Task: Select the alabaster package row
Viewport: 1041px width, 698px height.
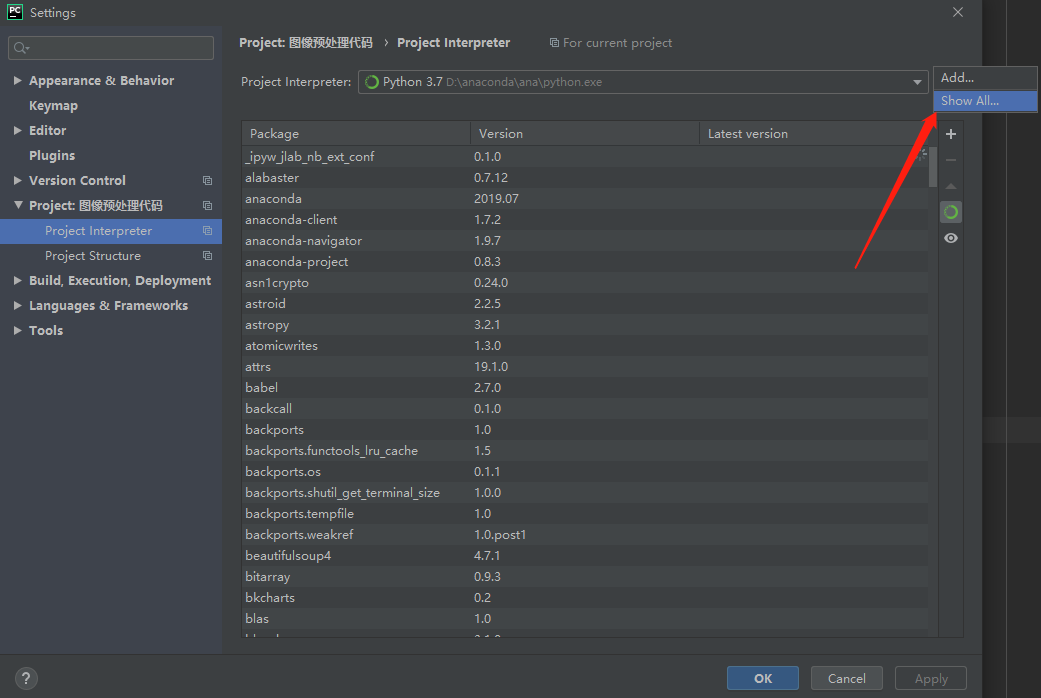Action: (585, 177)
